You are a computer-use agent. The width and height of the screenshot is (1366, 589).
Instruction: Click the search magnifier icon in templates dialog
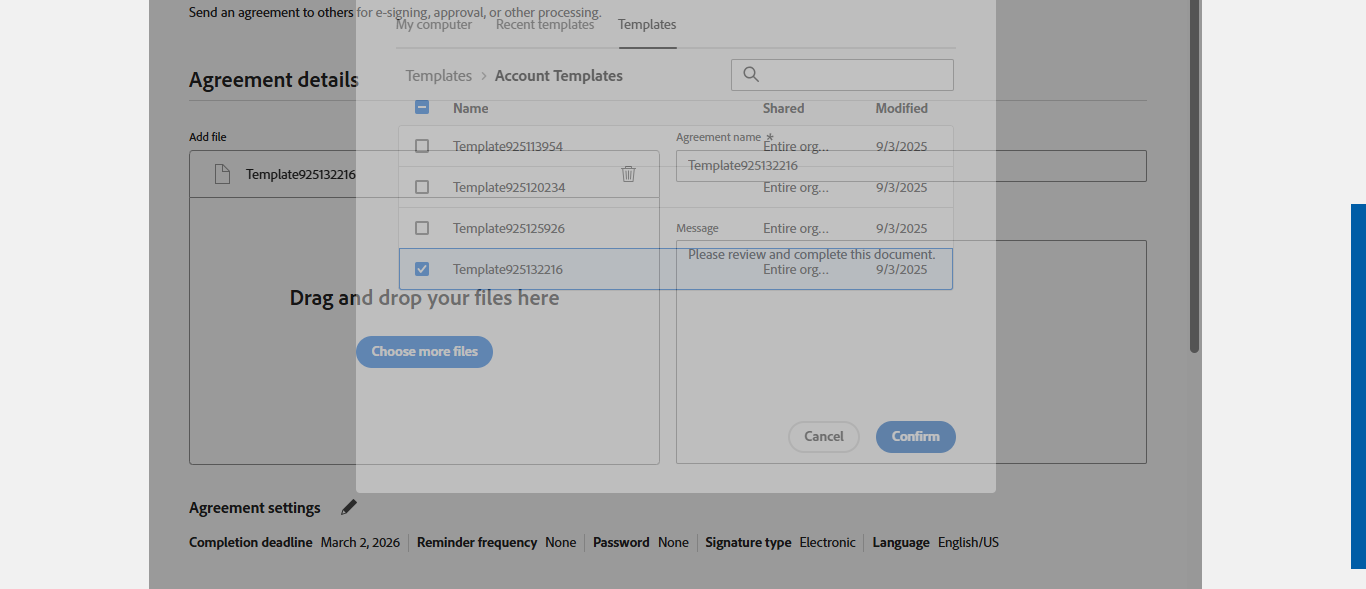pyautogui.click(x=751, y=75)
